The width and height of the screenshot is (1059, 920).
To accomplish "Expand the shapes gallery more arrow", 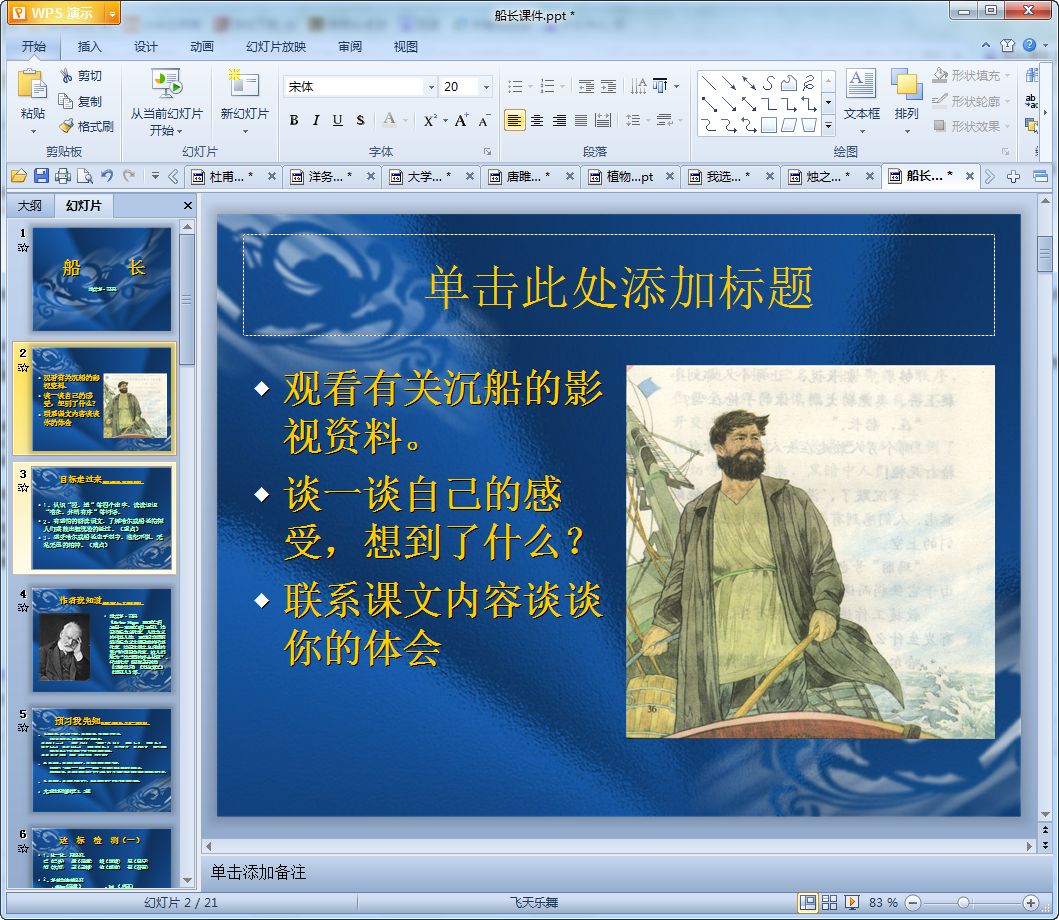I will 829,126.
